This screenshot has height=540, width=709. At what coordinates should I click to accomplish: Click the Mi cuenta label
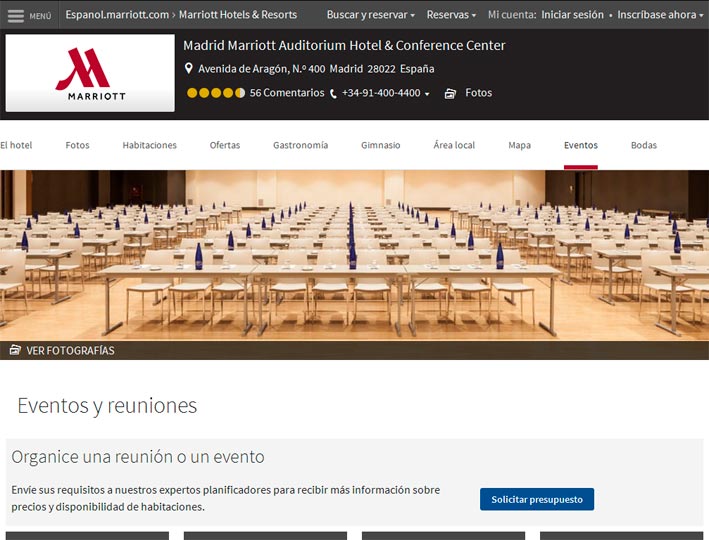tap(512, 15)
